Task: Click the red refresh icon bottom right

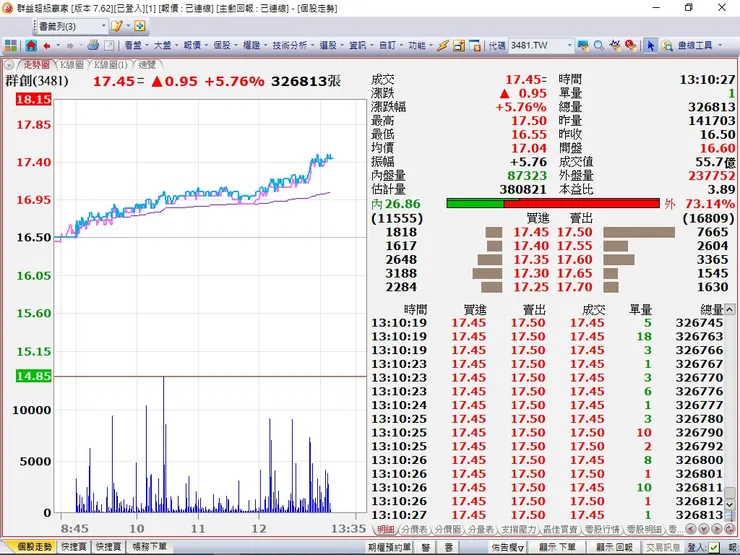Action: (x=729, y=529)
